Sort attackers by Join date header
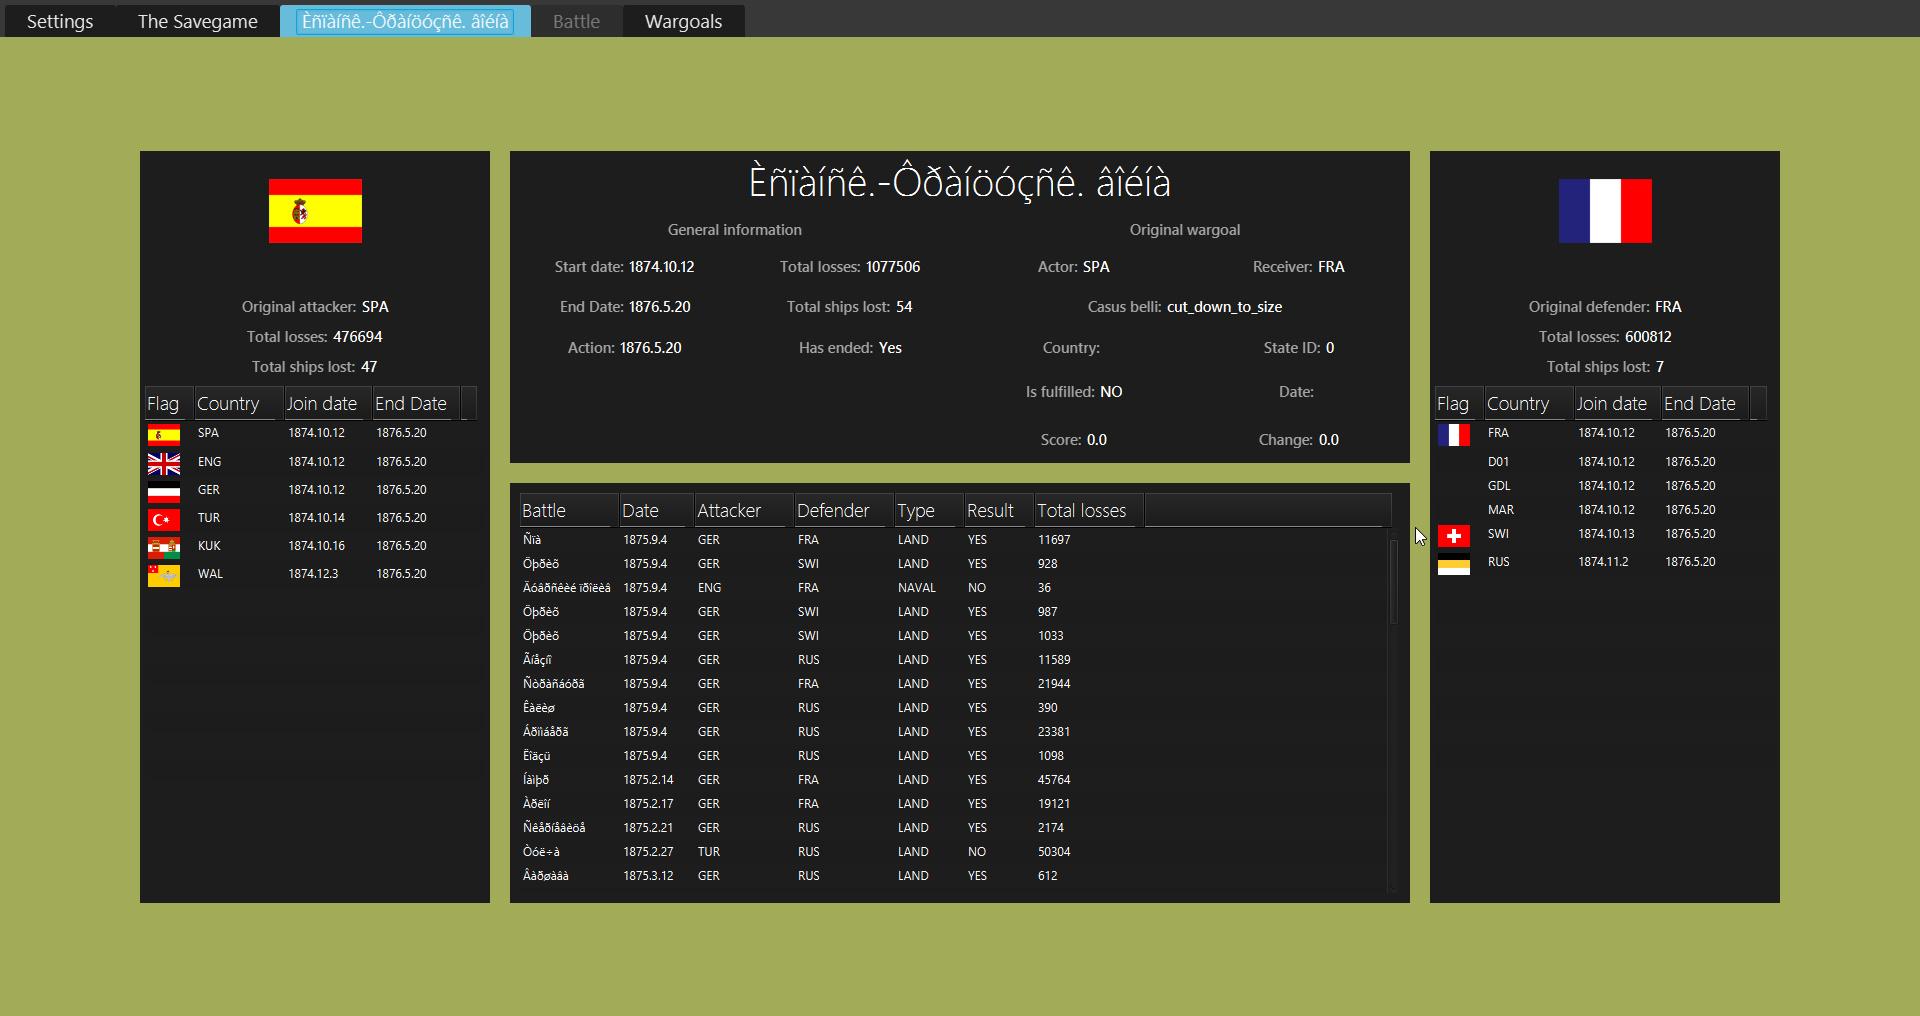Viewport: 1920px width, 1016px height. click(x=322, y=403)
